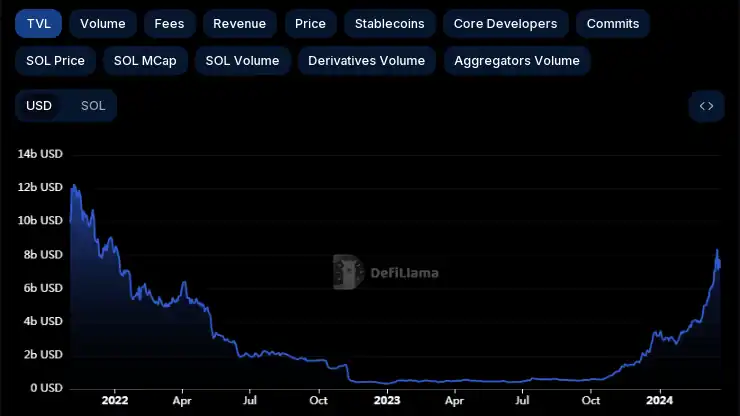Enable the SOL MCap toggle
The height and width of the screenshot is (416, 740).
tap(145, 61)
